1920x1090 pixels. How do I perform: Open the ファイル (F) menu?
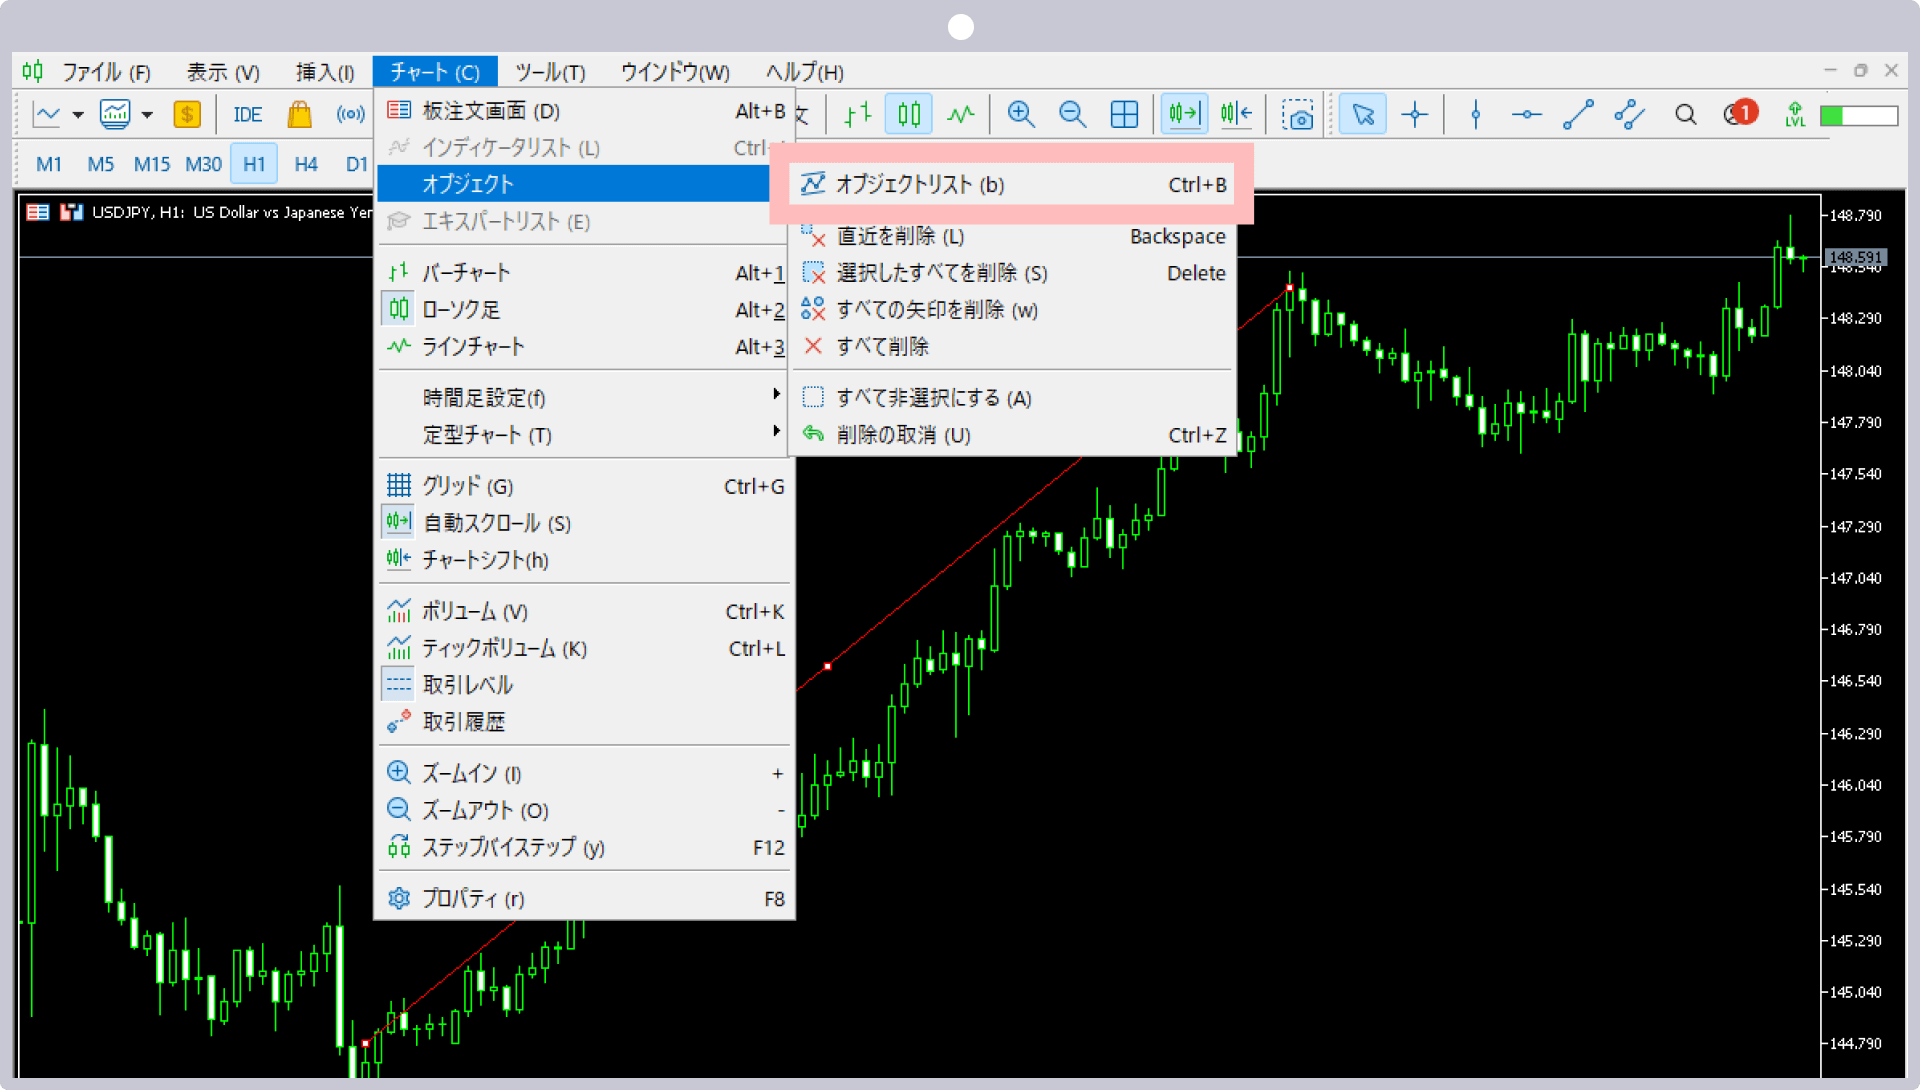[106, 72]
